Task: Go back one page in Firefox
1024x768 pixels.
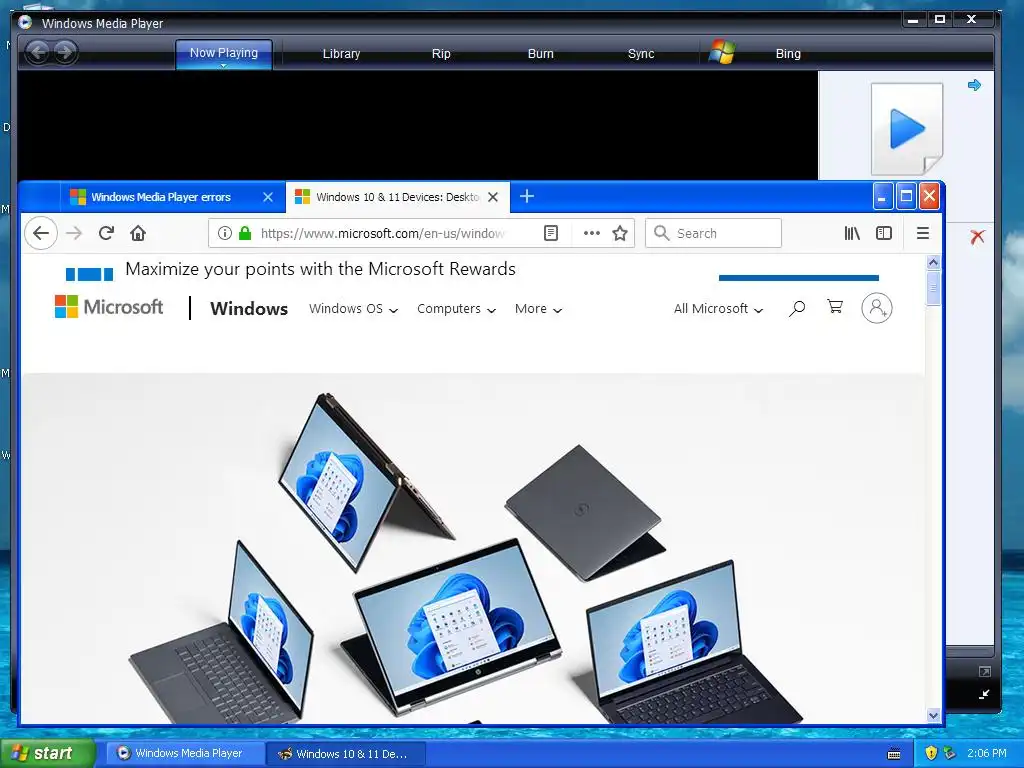Action: point(40,233)
